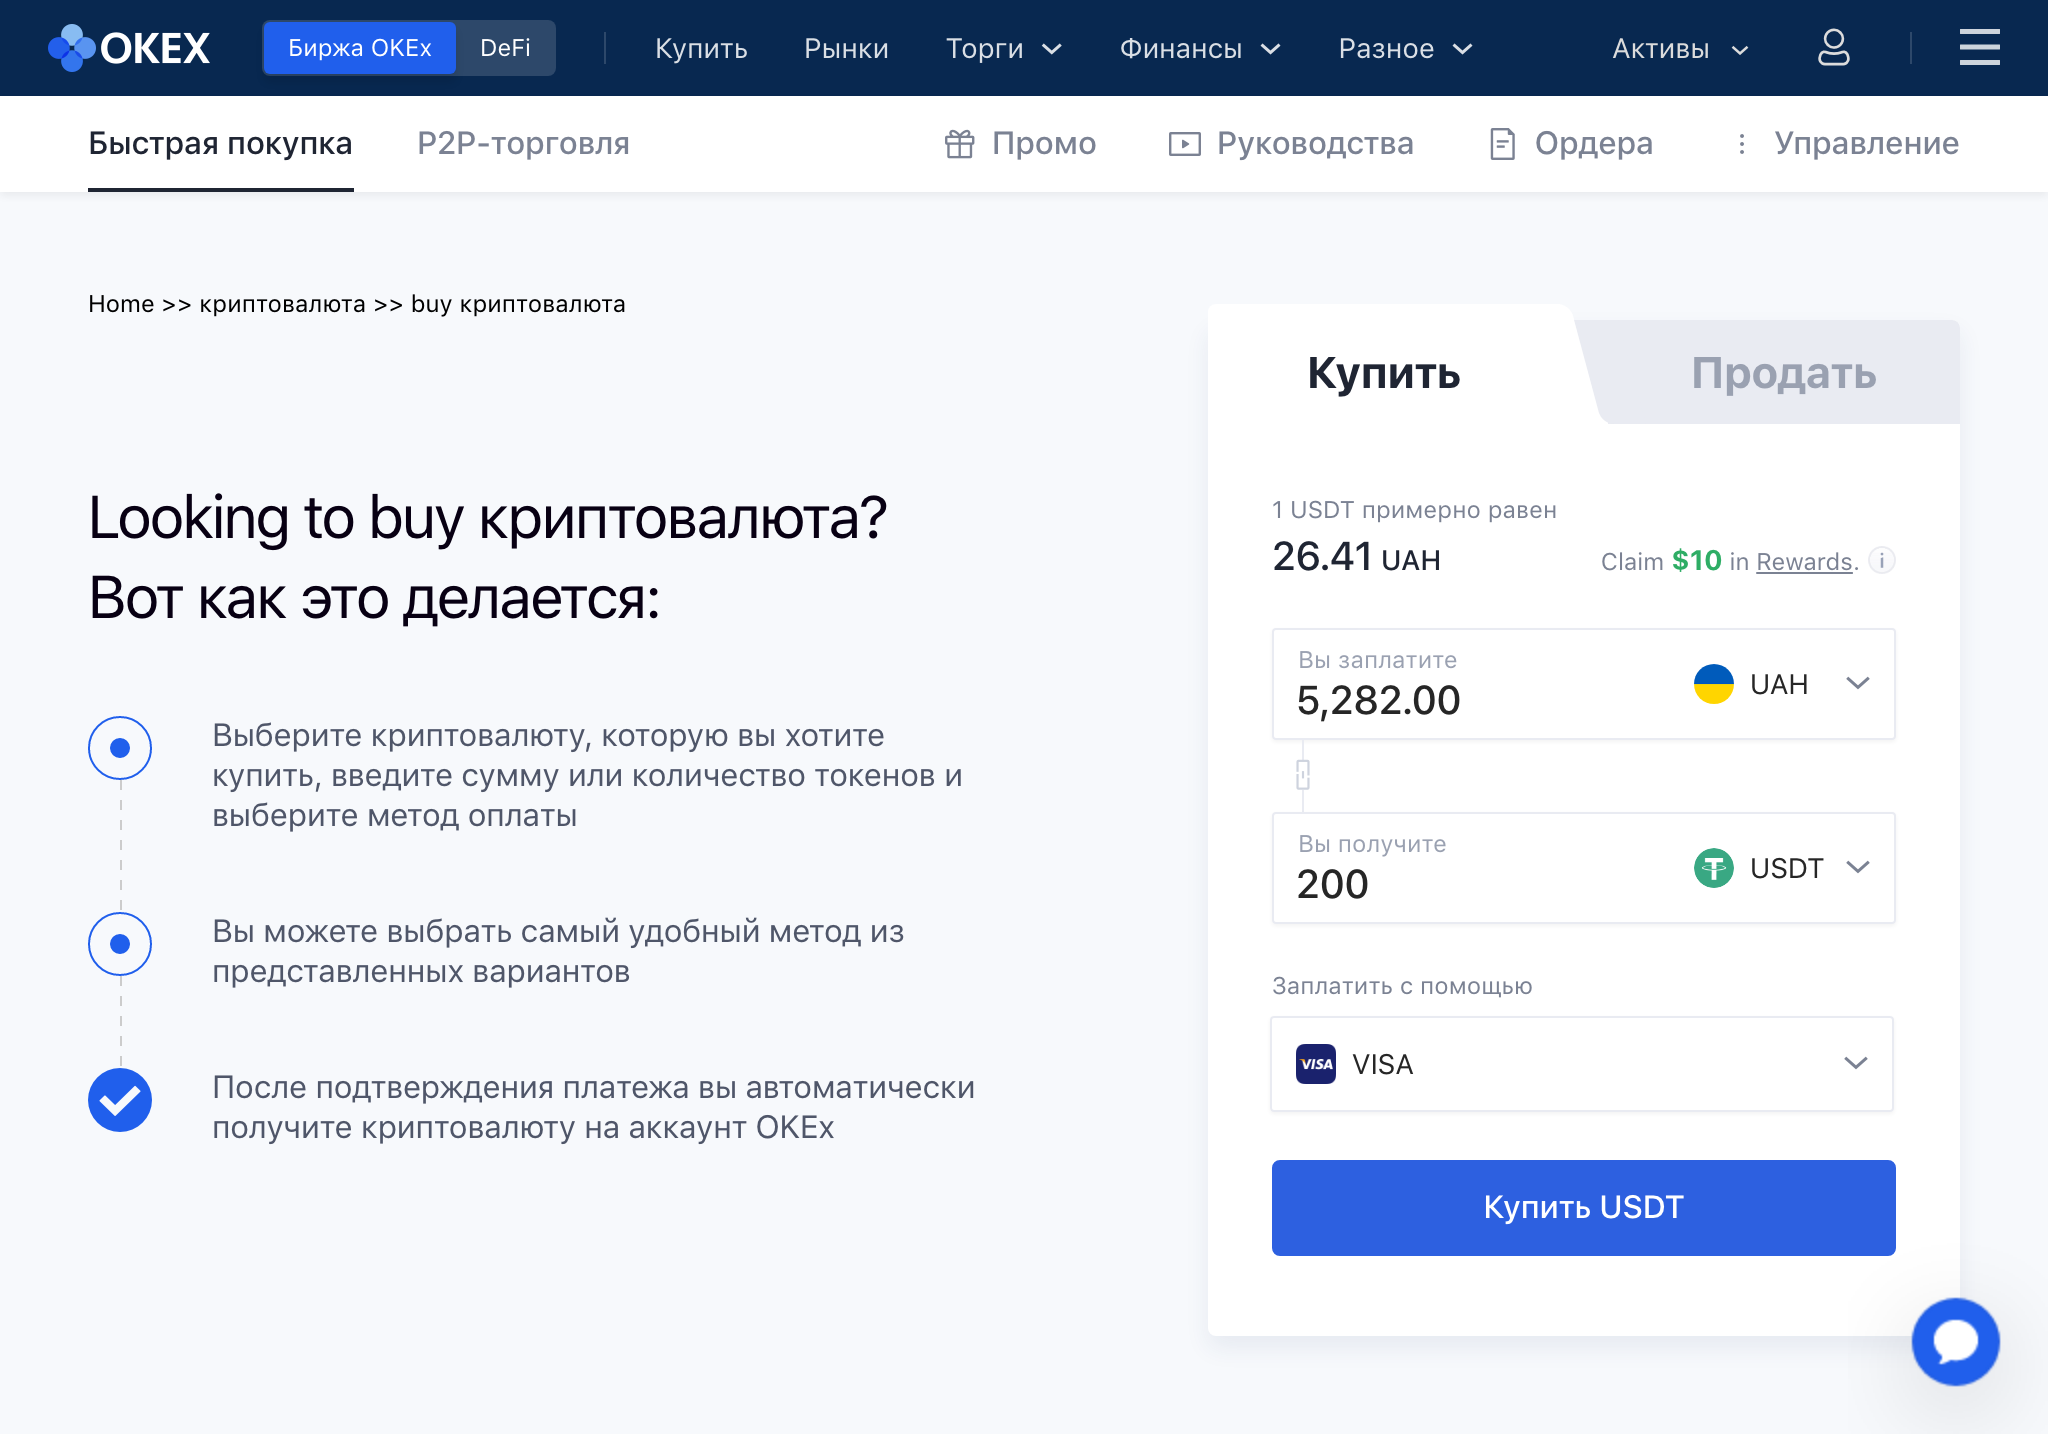Follow the Rewards link
Screen dimensions: 2048x1434
coord(1804,562)
